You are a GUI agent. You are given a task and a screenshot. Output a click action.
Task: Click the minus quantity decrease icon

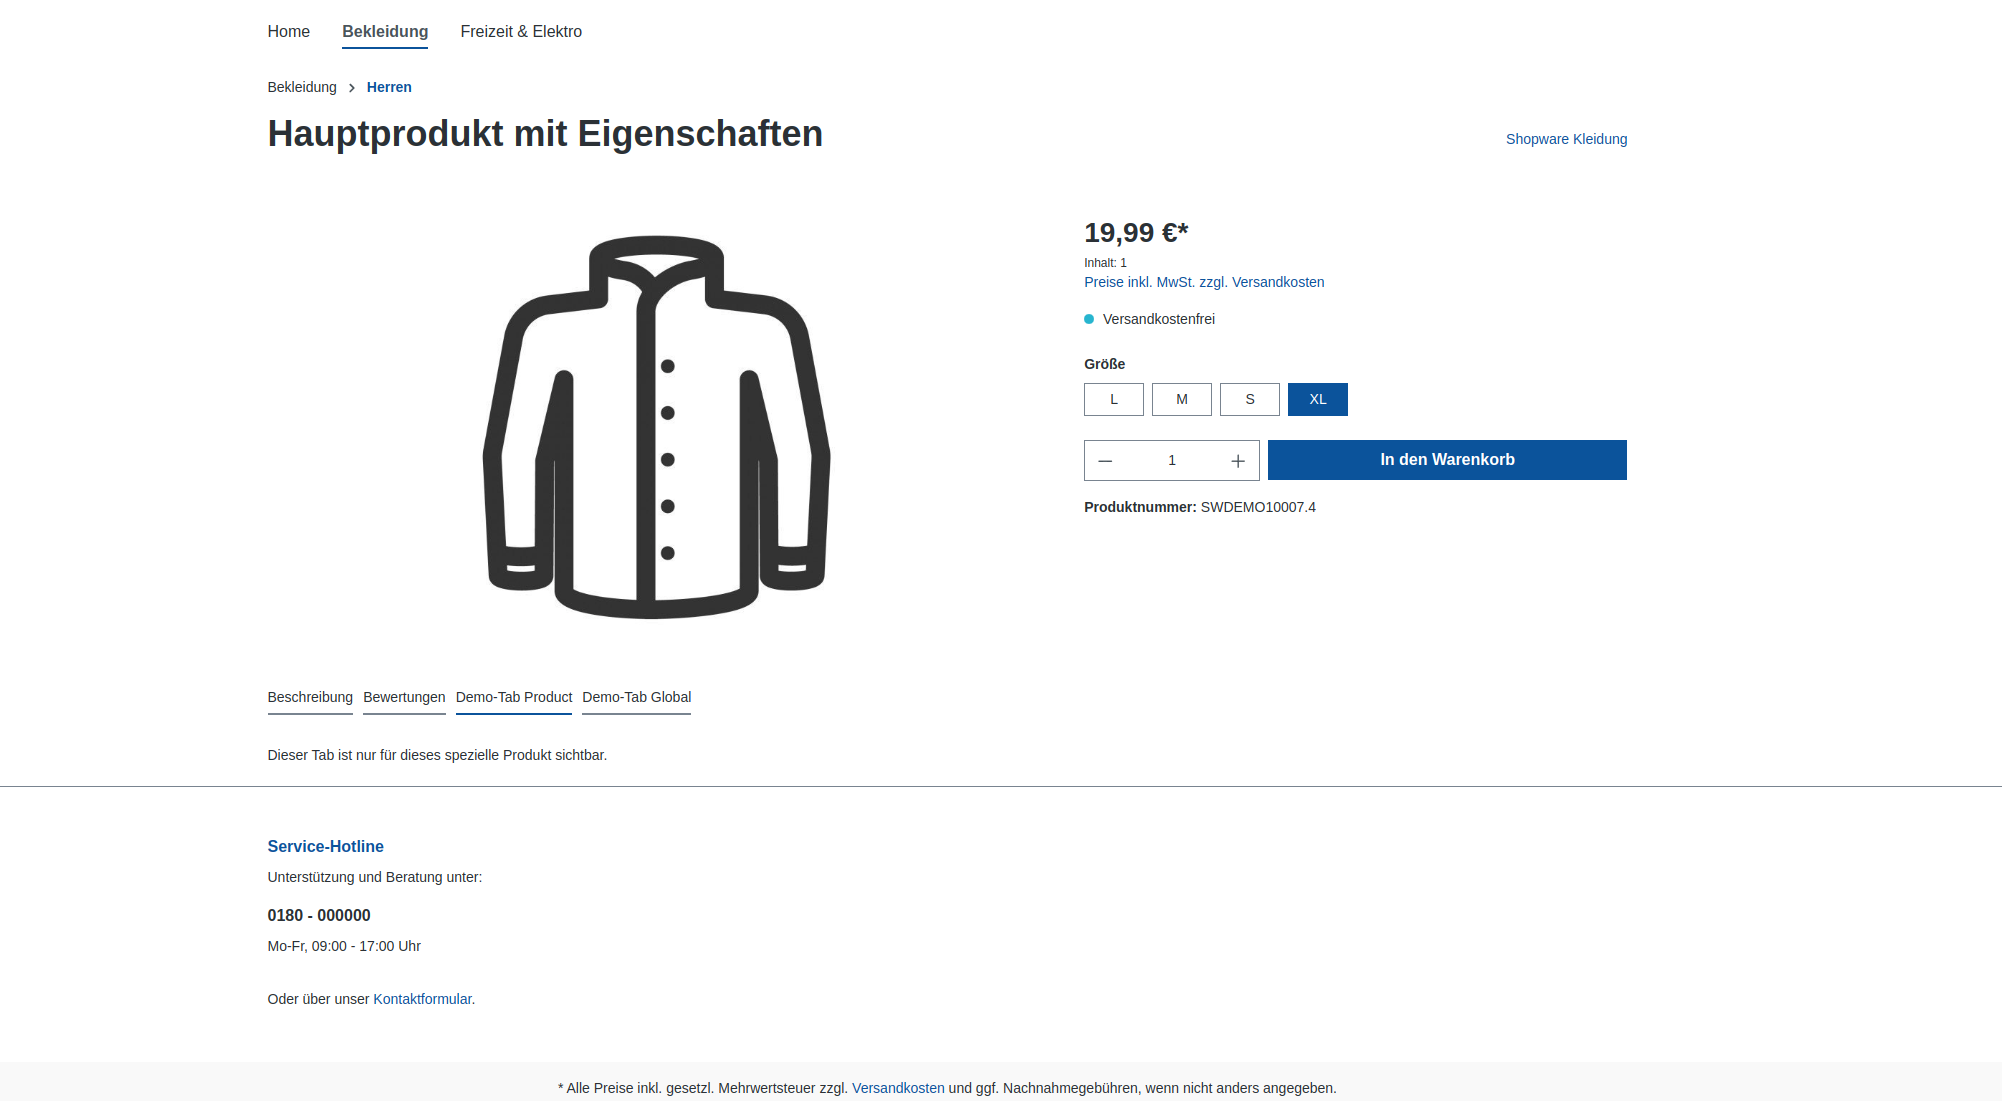point(1105,461)
